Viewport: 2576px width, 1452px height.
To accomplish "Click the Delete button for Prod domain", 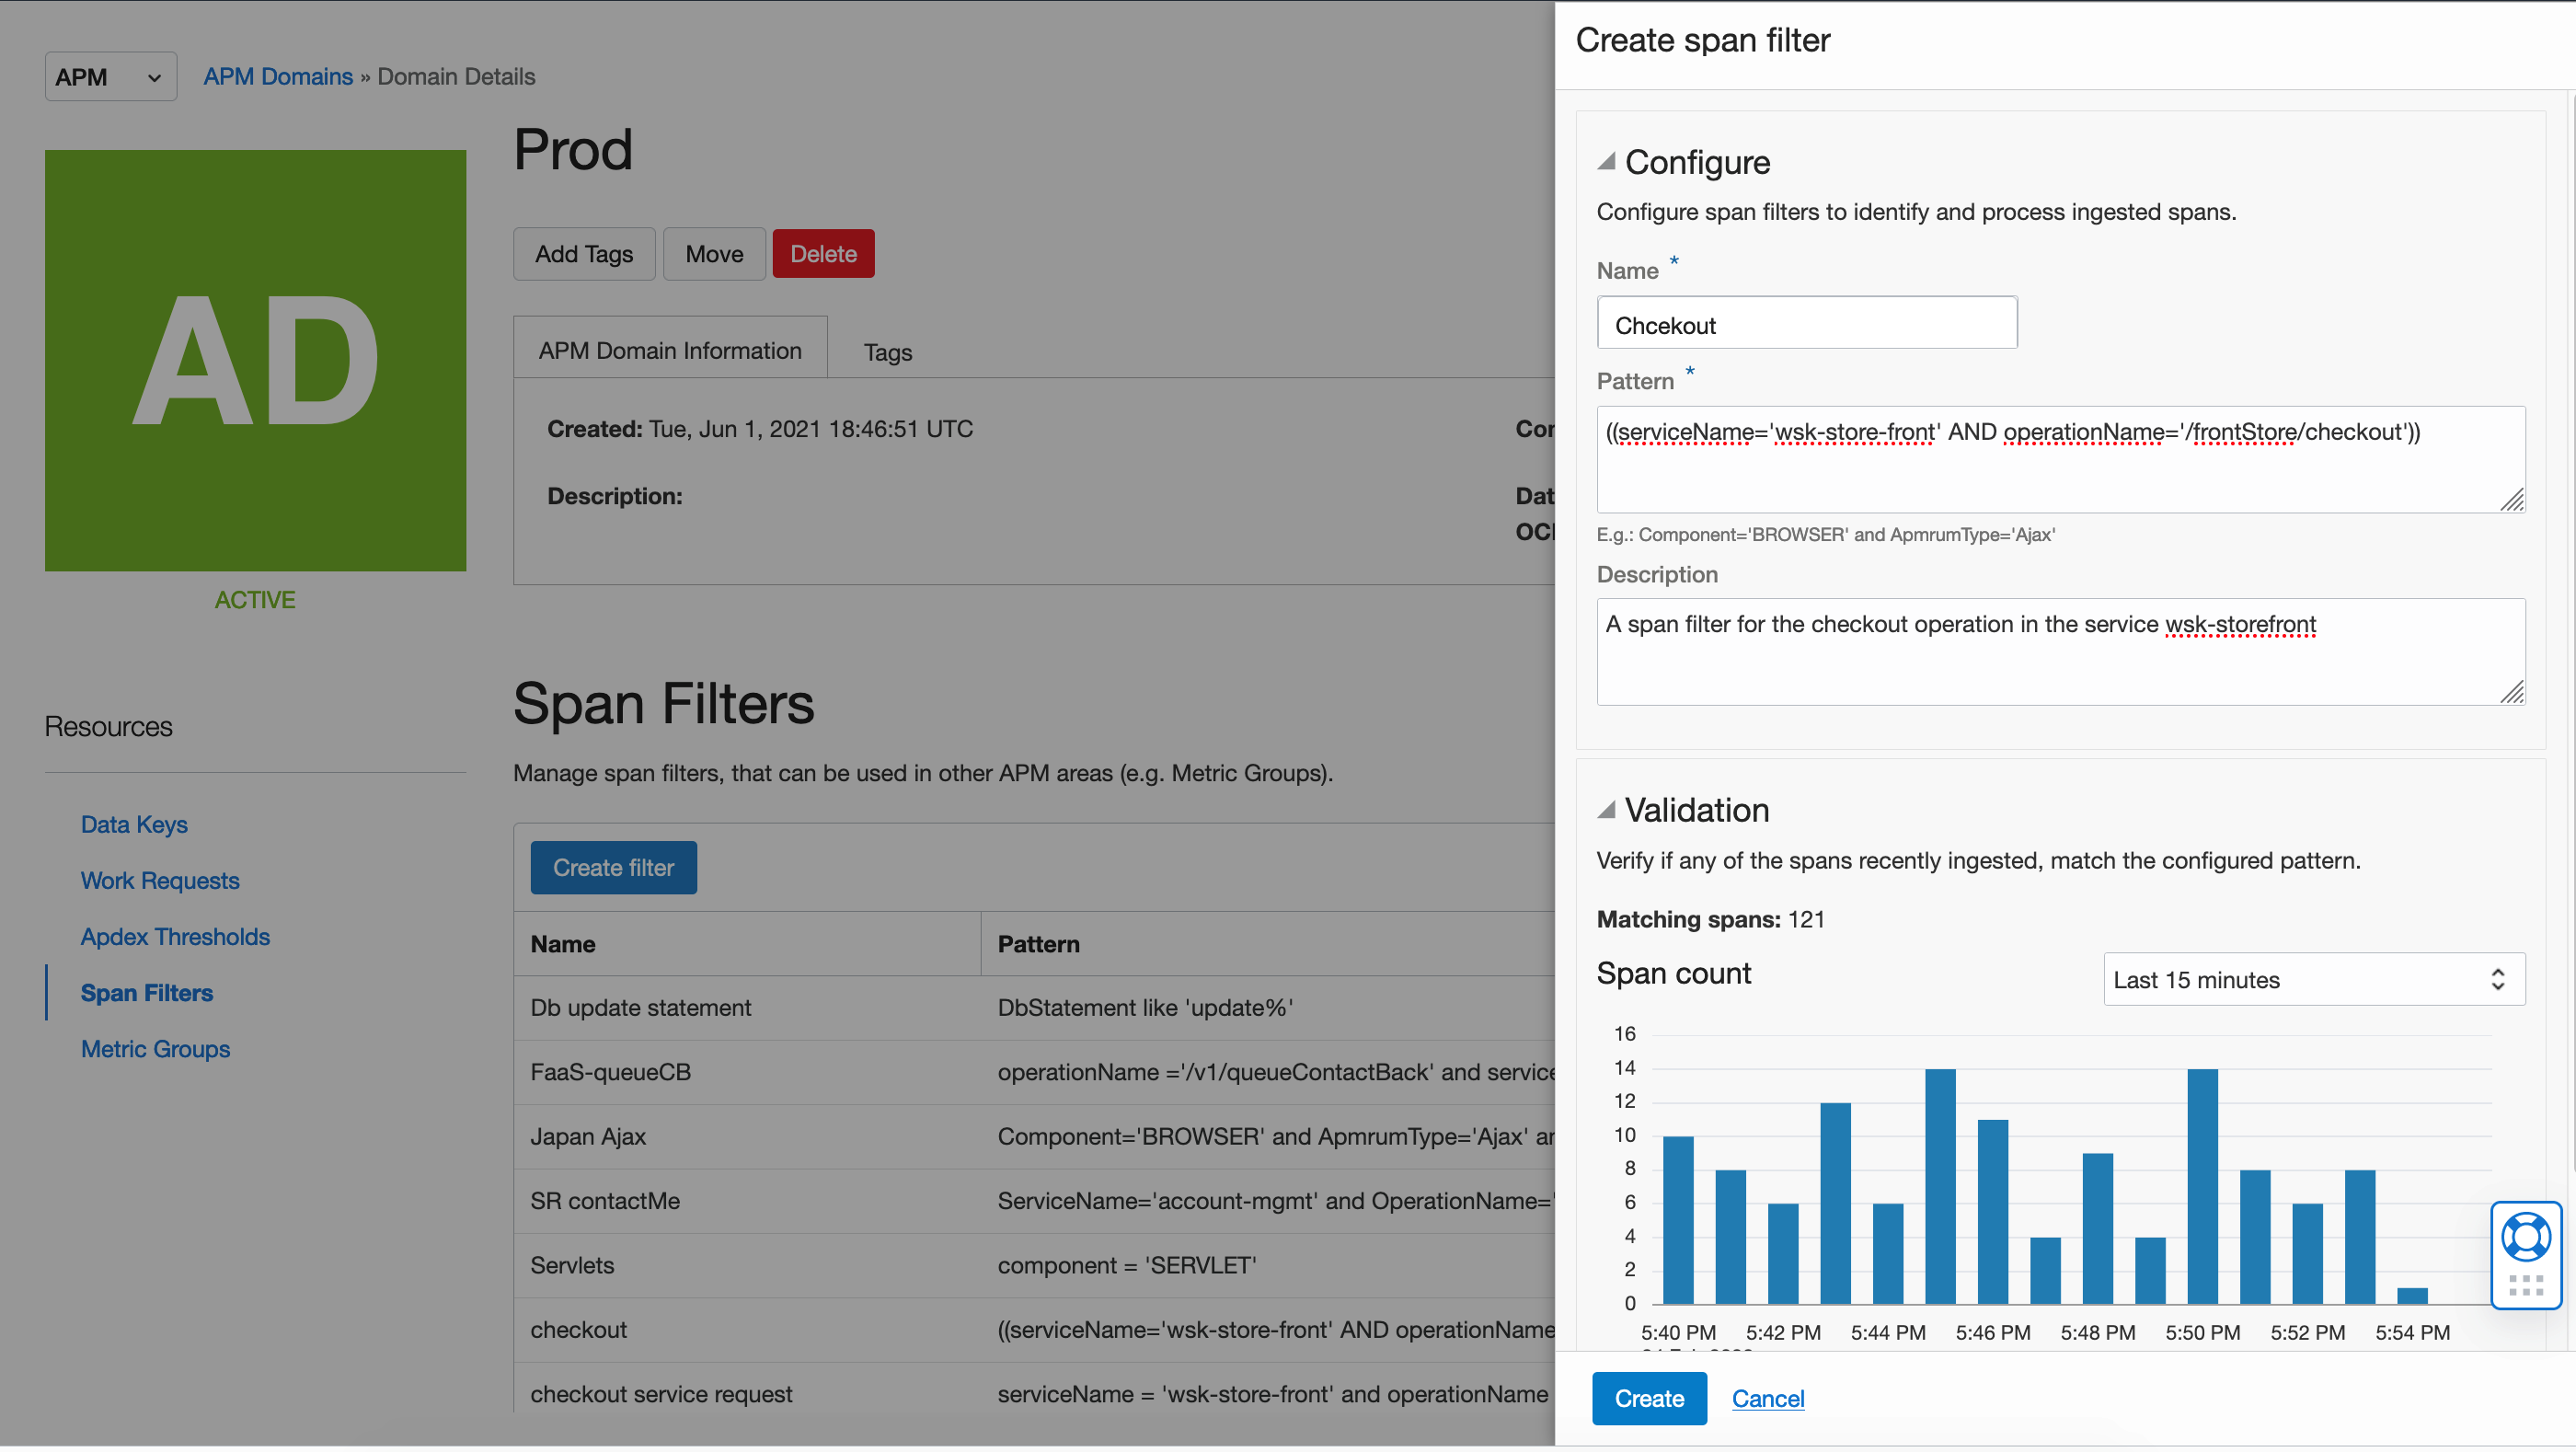I will click(x=823, y=253).
